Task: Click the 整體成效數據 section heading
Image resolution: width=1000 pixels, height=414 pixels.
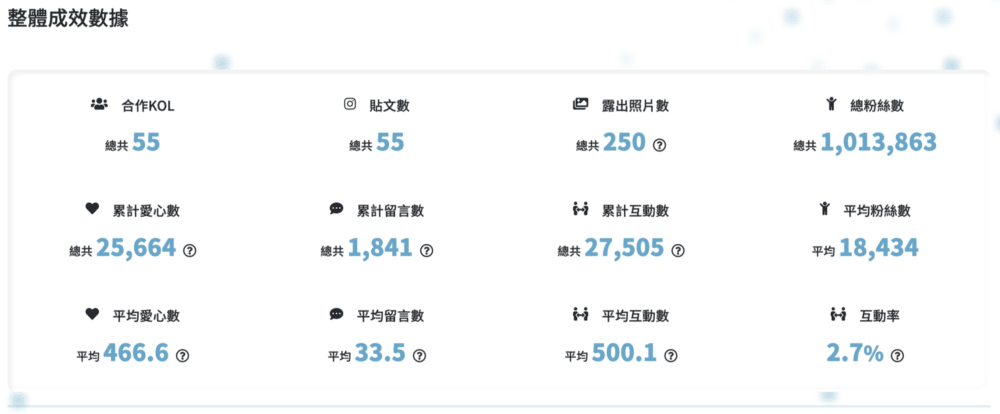Action: click(x=68, y=18)
